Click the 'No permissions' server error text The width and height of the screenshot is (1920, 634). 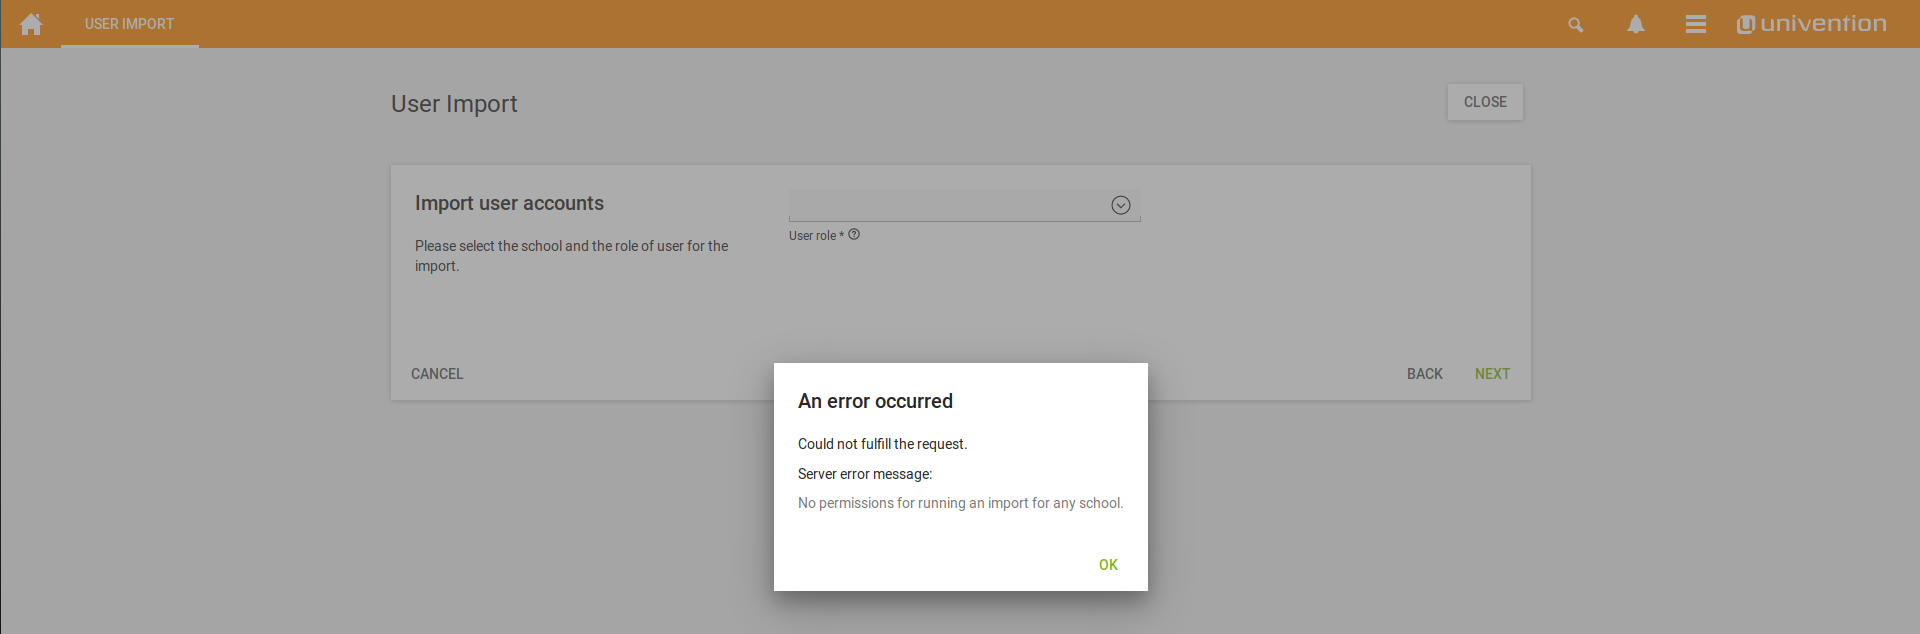960,503
